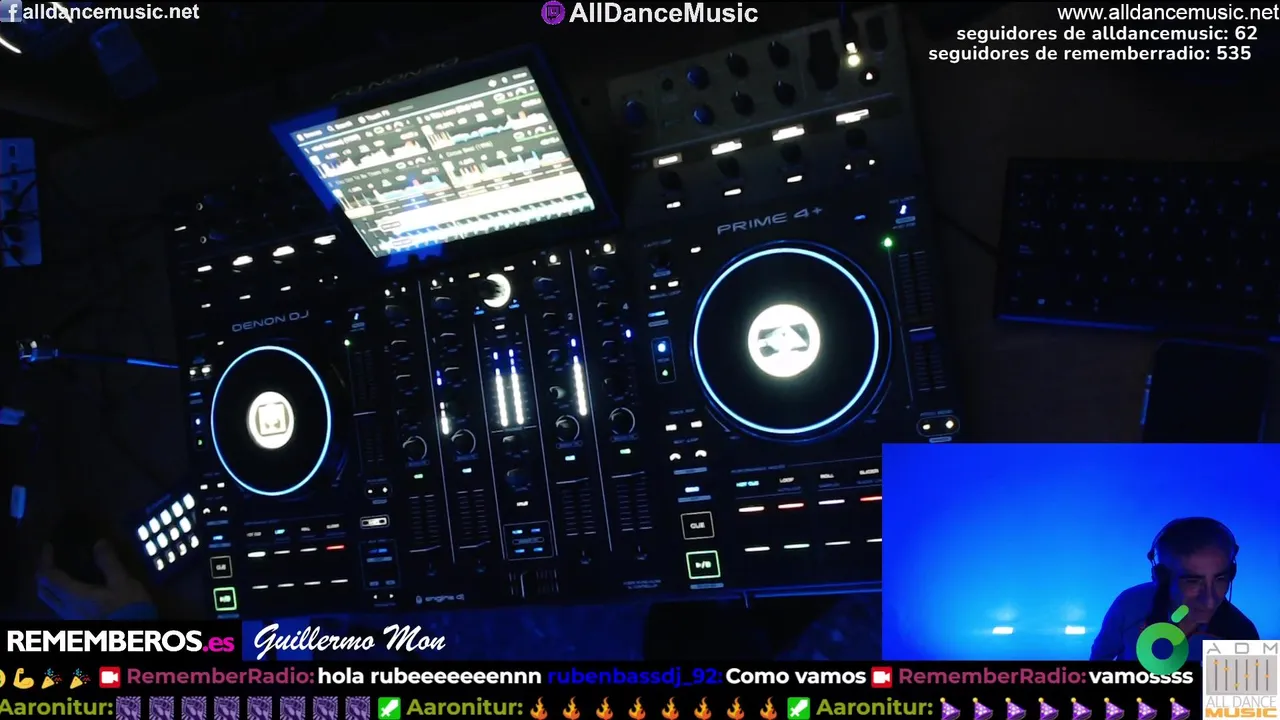
Task: Click the right deck CUE button
Action: (x=698, y=525)
